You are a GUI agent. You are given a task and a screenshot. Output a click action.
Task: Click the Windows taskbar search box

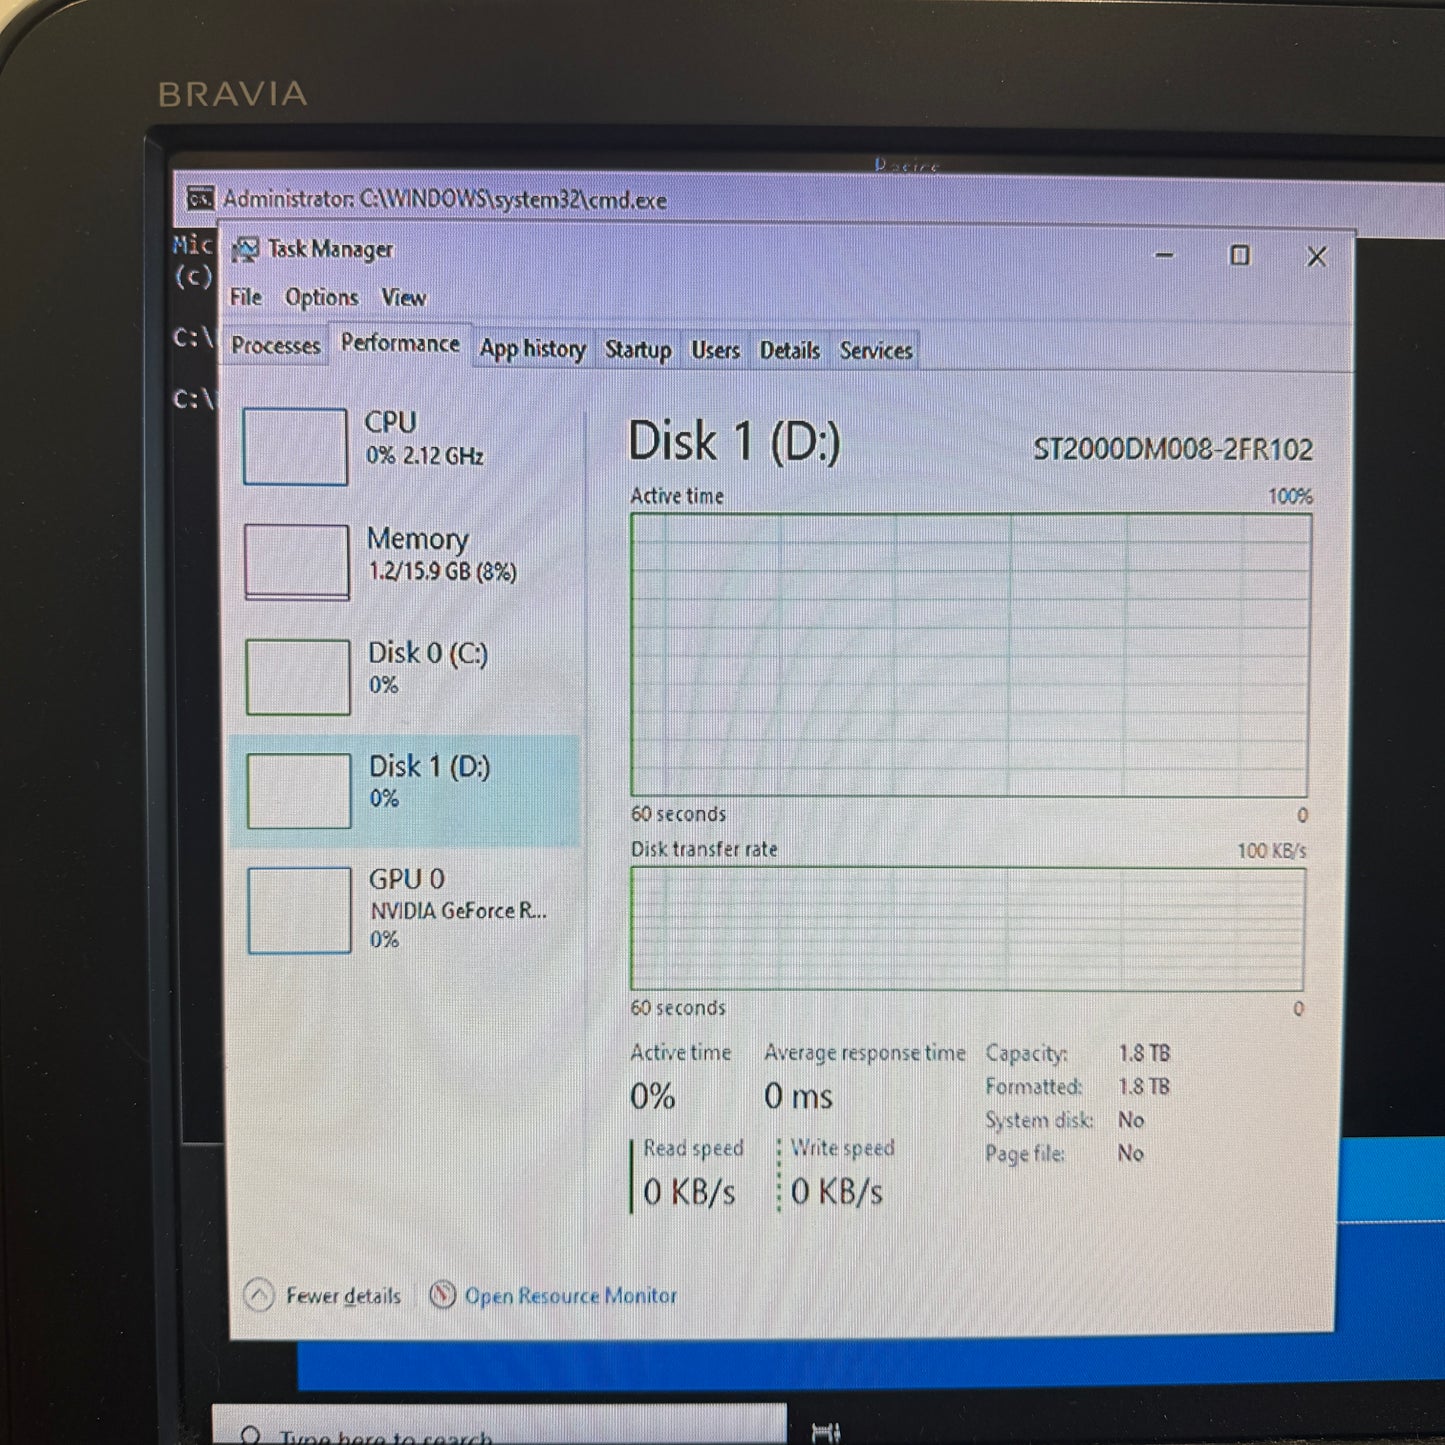499,1424
